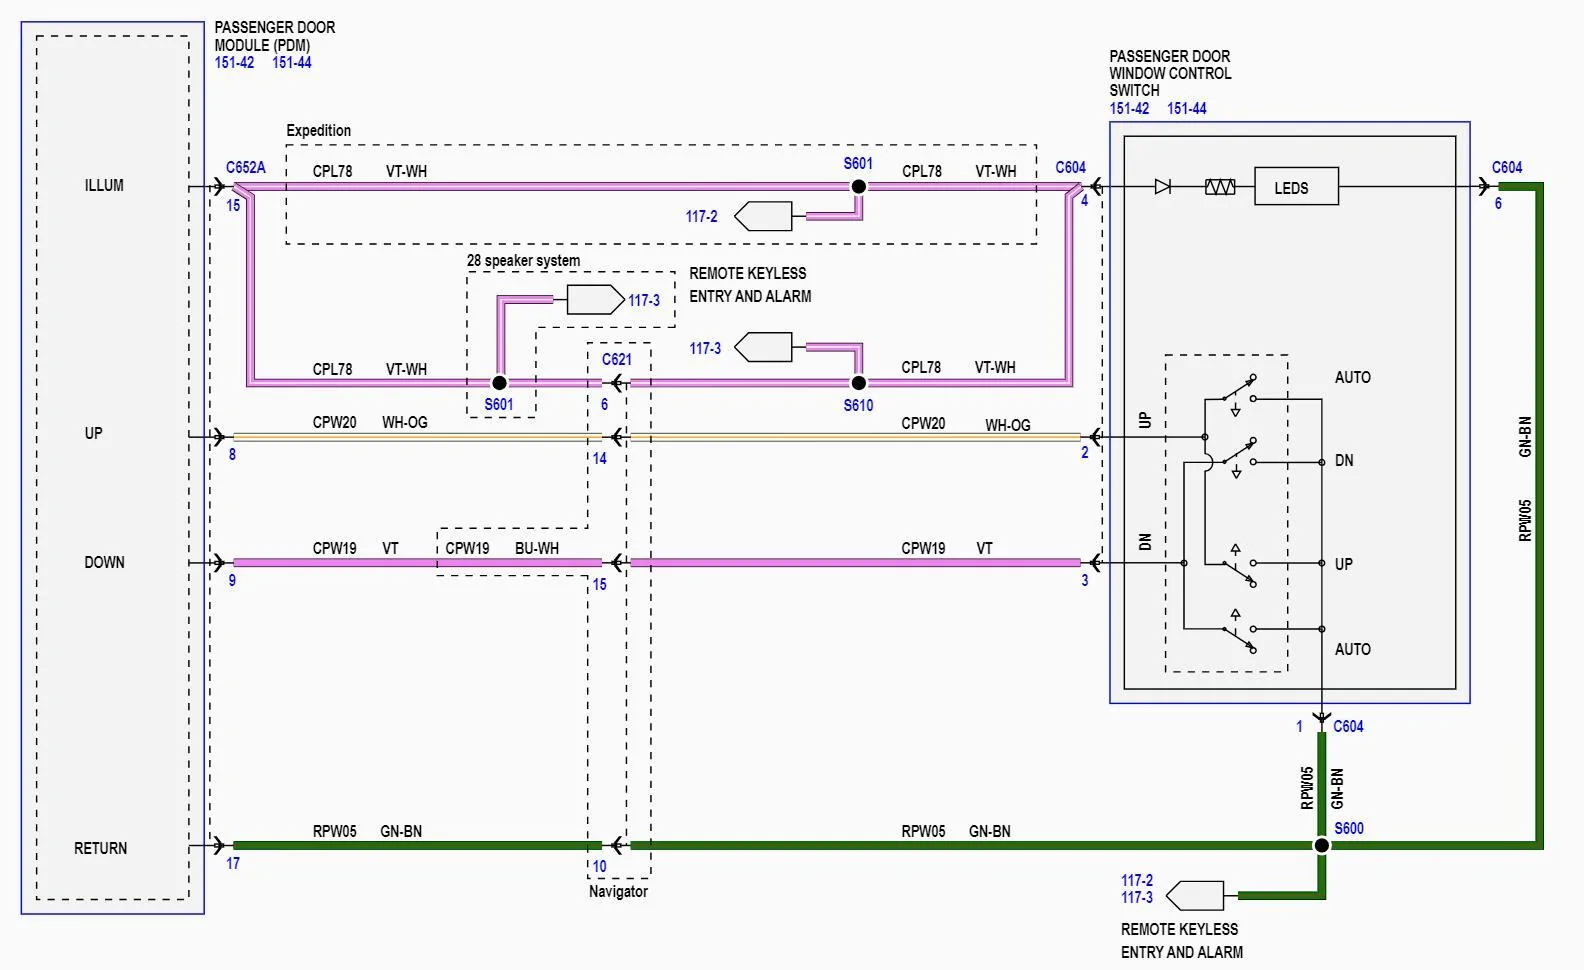Open the 151-44 reference under Window Control Switch
This screenshot has width=1584, height=970.
coord(1186,109)
